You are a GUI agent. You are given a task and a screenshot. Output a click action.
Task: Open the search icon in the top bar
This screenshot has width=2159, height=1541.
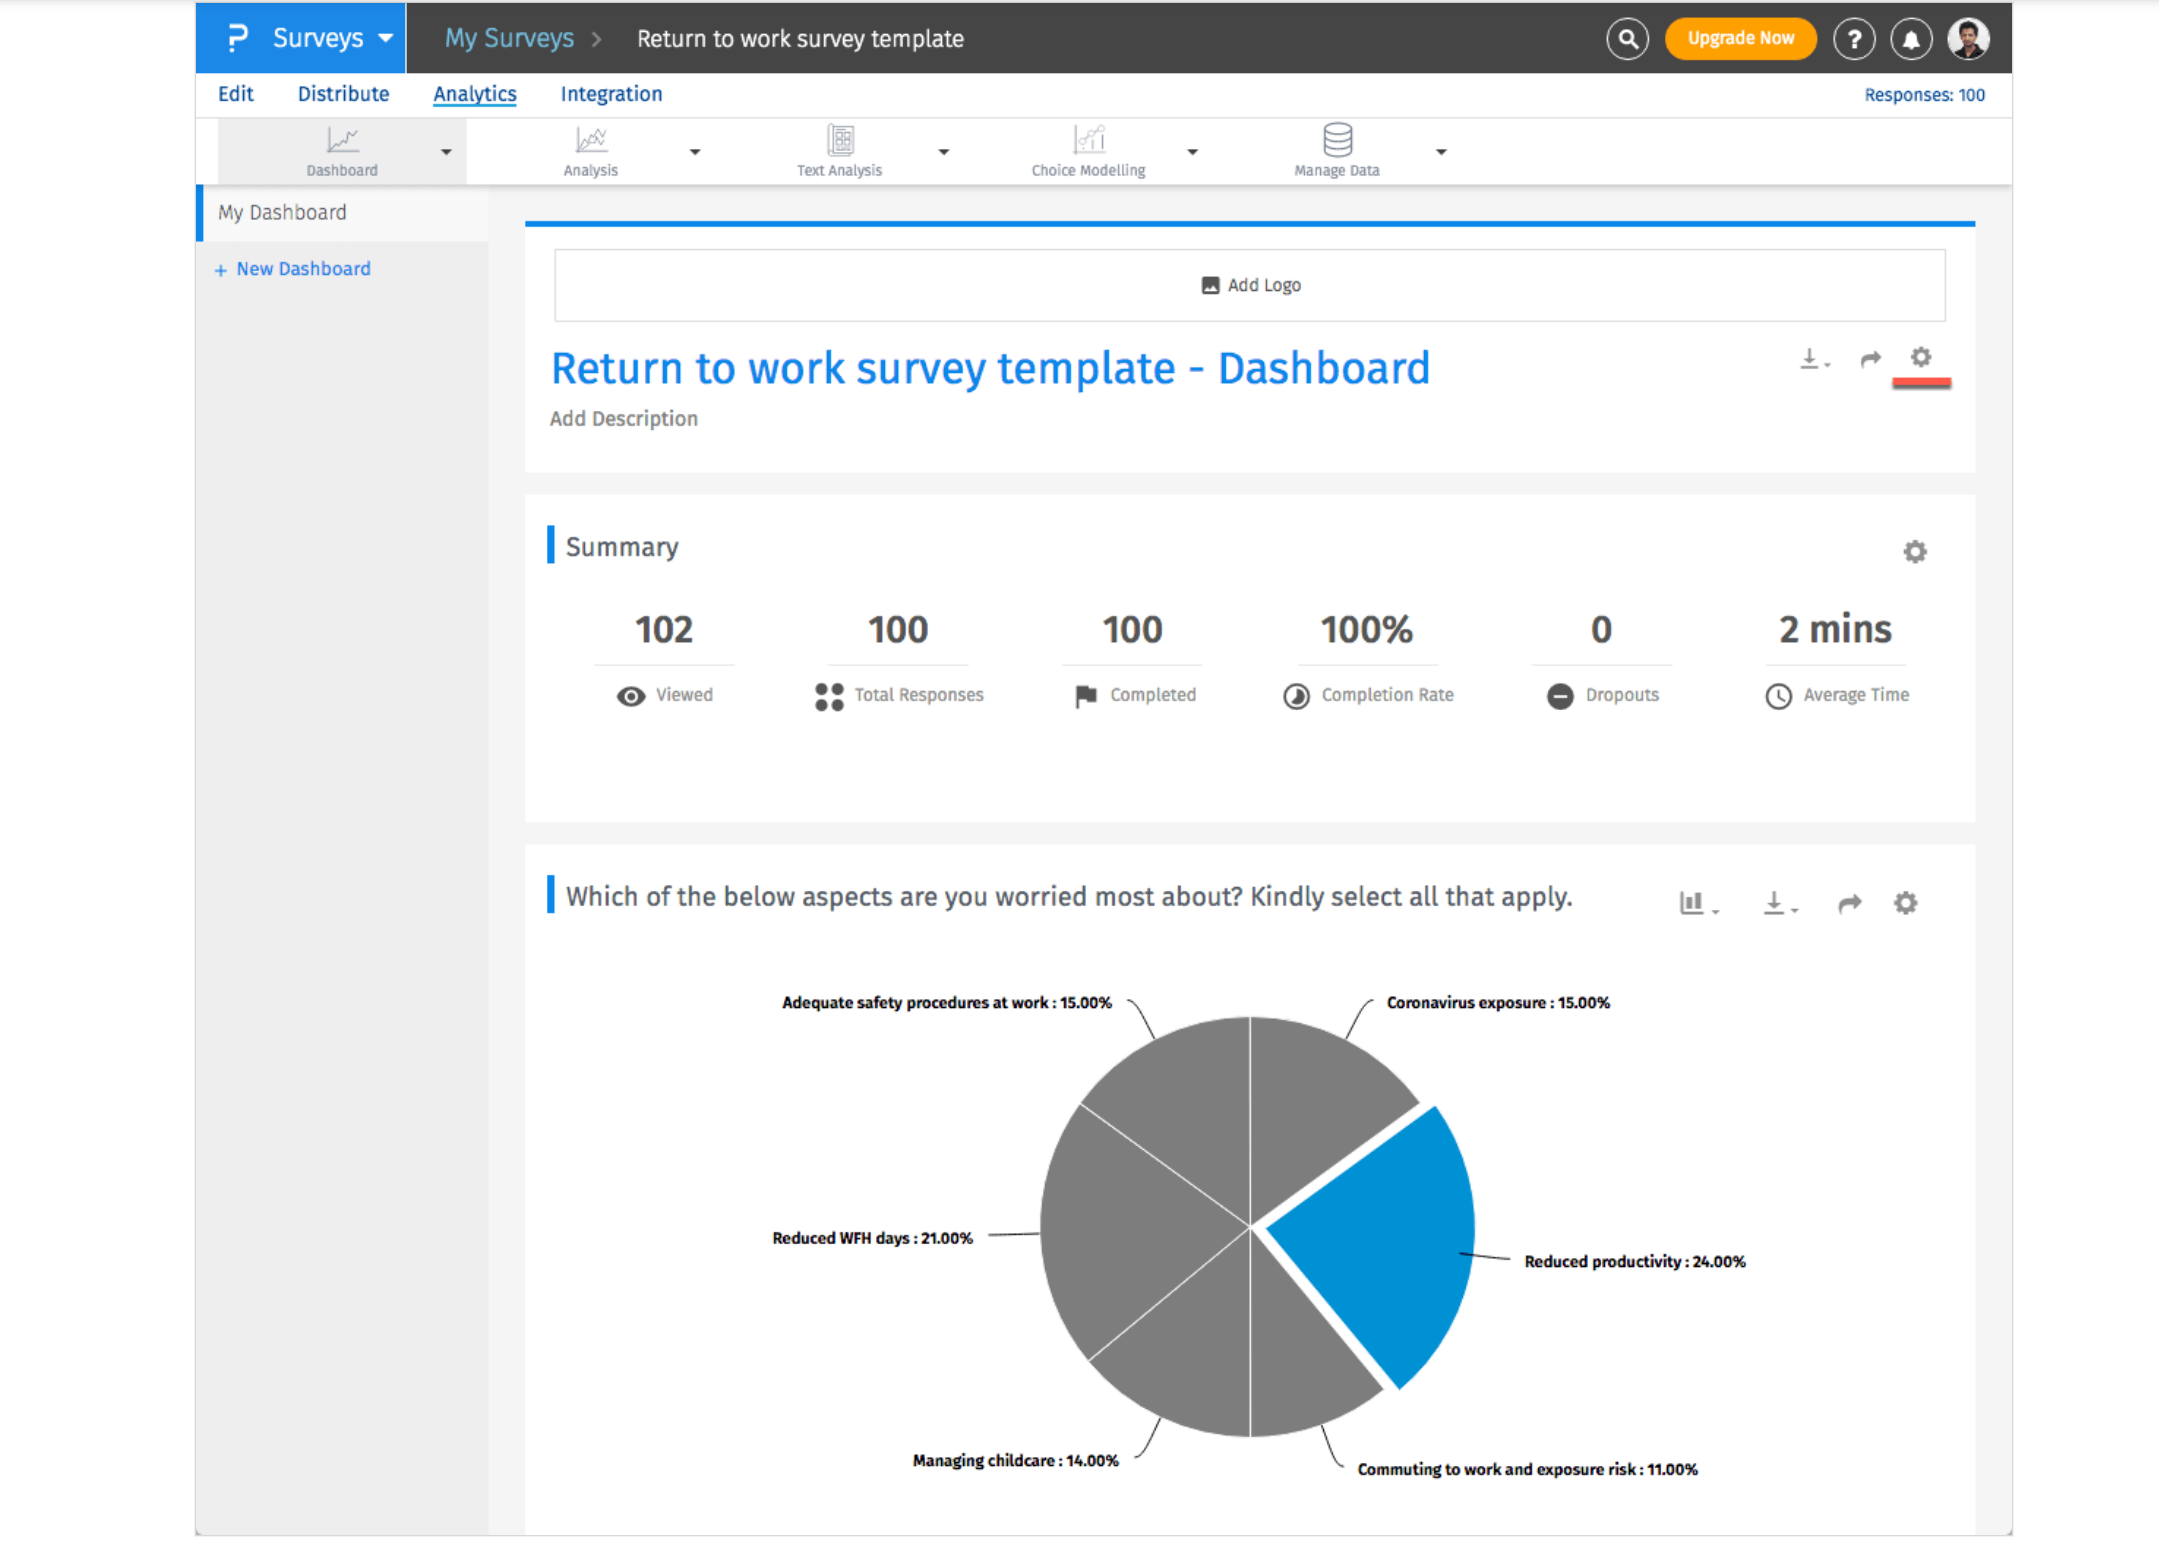[x=1627, y=38]
